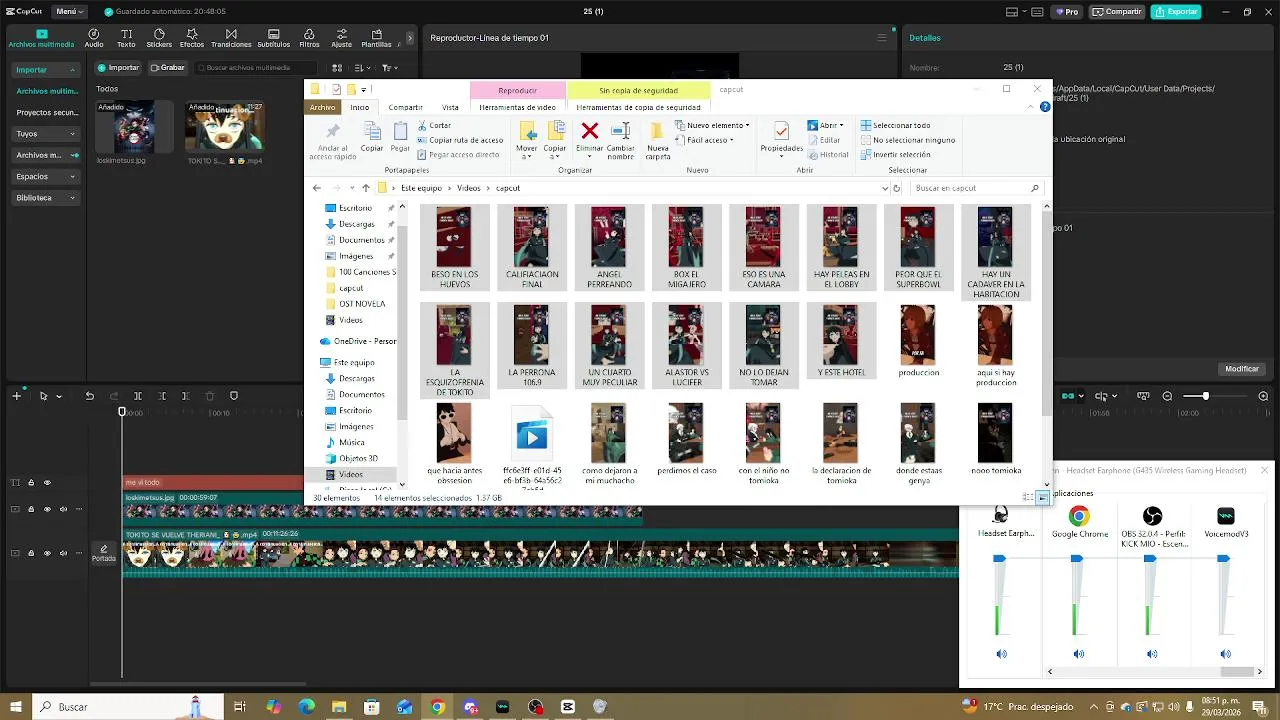Click Explorer large icons view button
Image resolution: width=1280 pixels, height=720 pixels.
point(1042,497)
